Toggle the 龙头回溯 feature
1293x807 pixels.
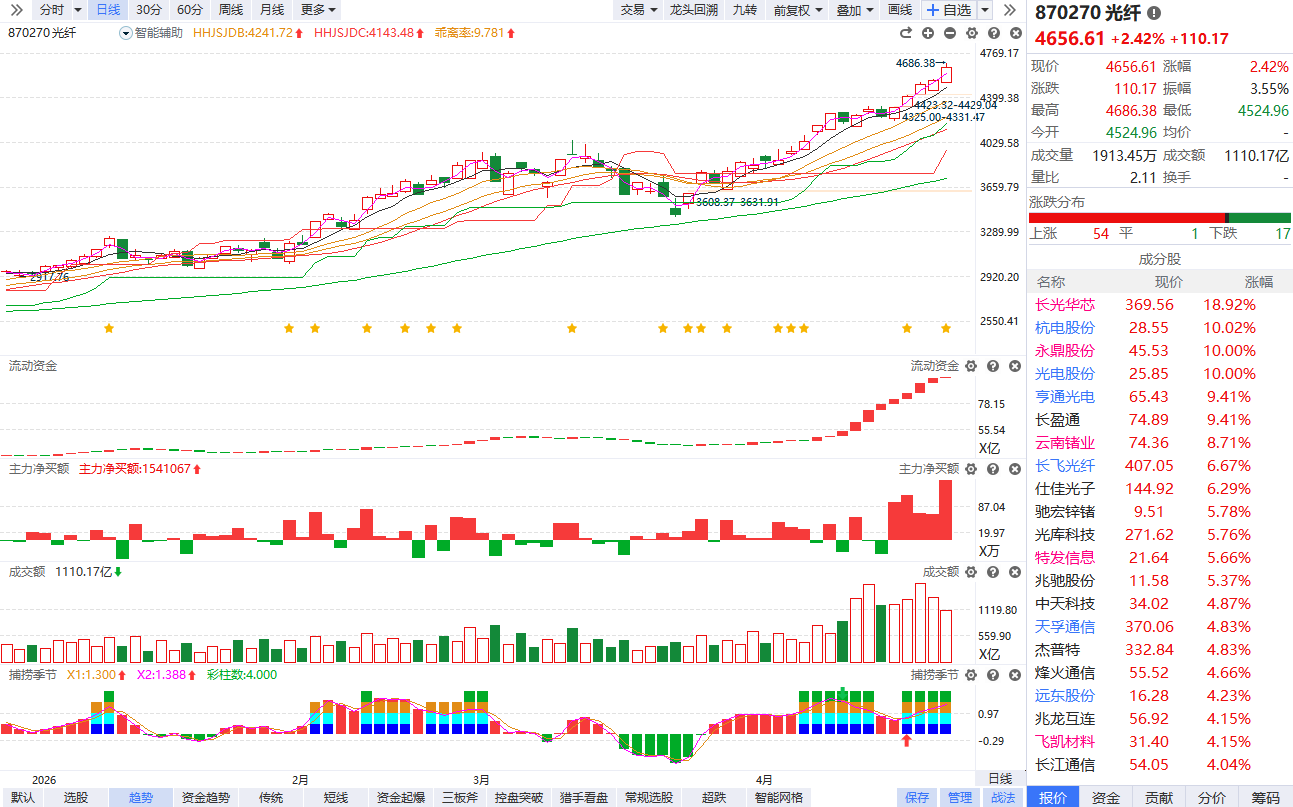[694, 10]
